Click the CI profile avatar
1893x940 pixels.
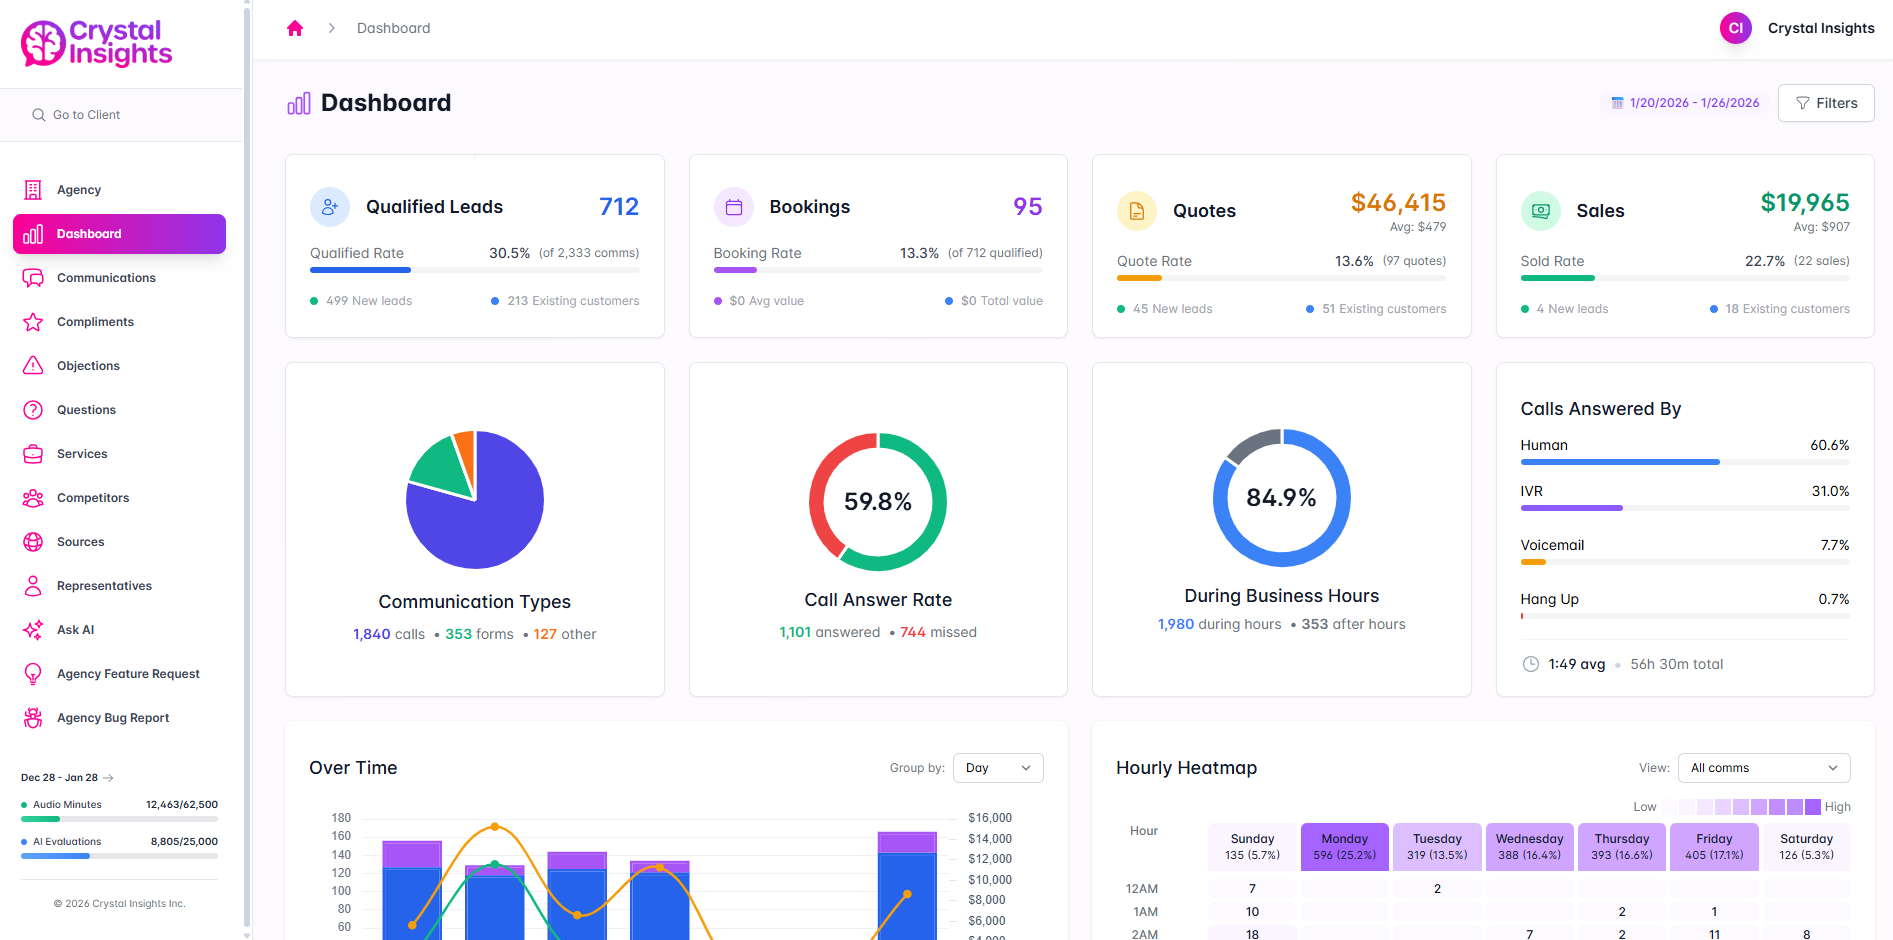pos(1735,27)
